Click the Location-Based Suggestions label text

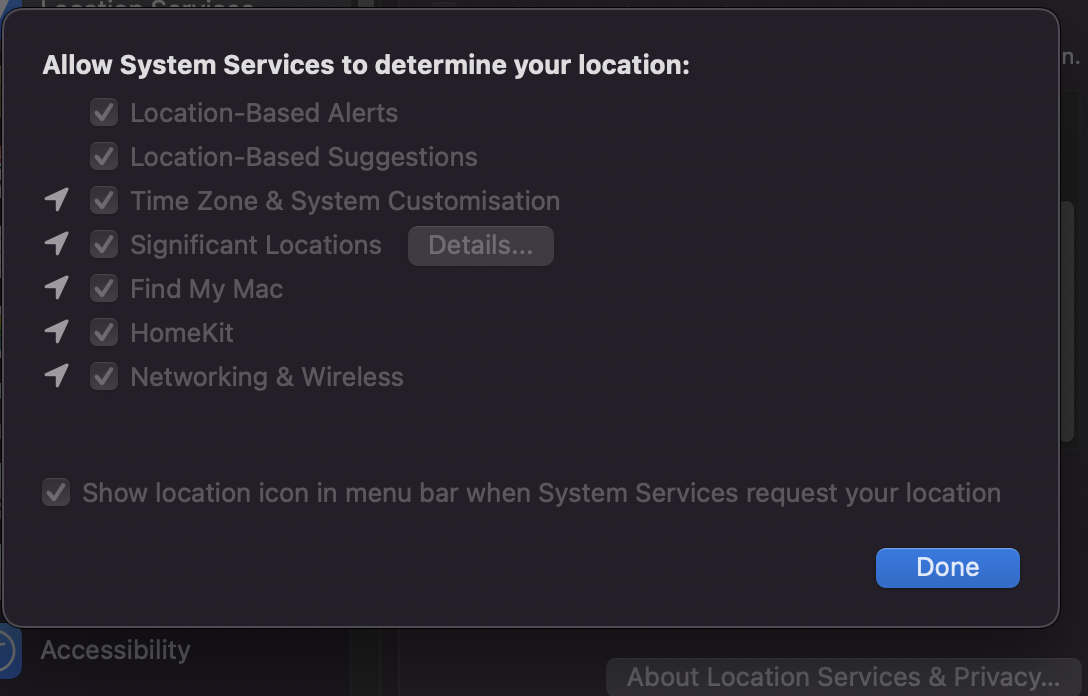(304, 157)
